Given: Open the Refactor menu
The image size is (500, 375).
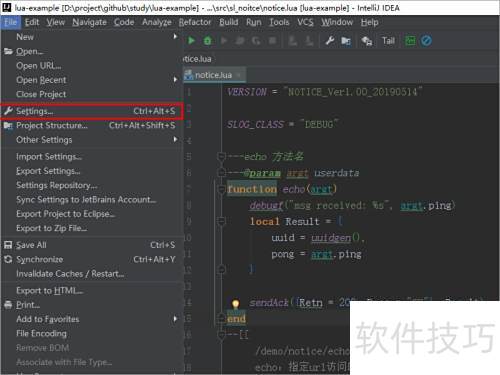Looking at the screenshot, I should tap(195, 22).
